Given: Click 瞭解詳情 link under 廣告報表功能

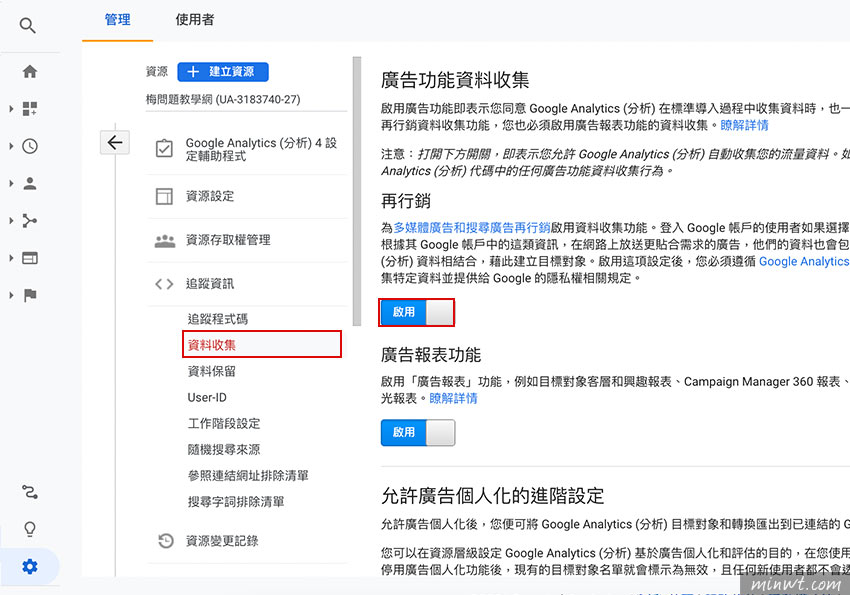Looking at the screenshot, I should 453,398.
